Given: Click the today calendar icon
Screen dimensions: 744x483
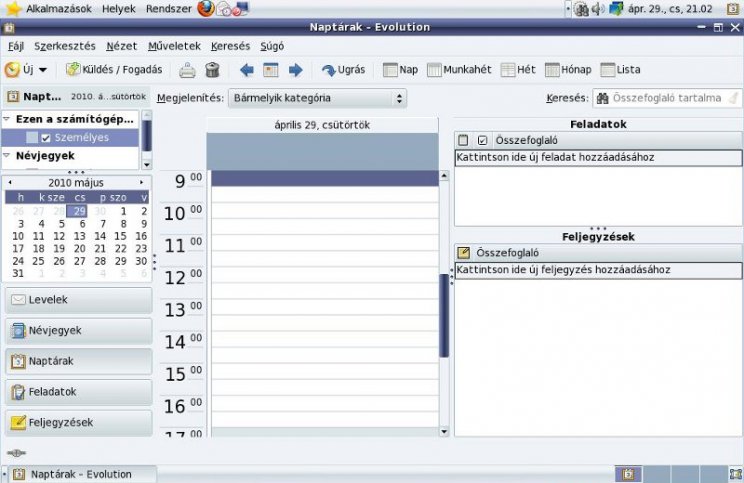Looking at the screenshot, I should (271, 70).
